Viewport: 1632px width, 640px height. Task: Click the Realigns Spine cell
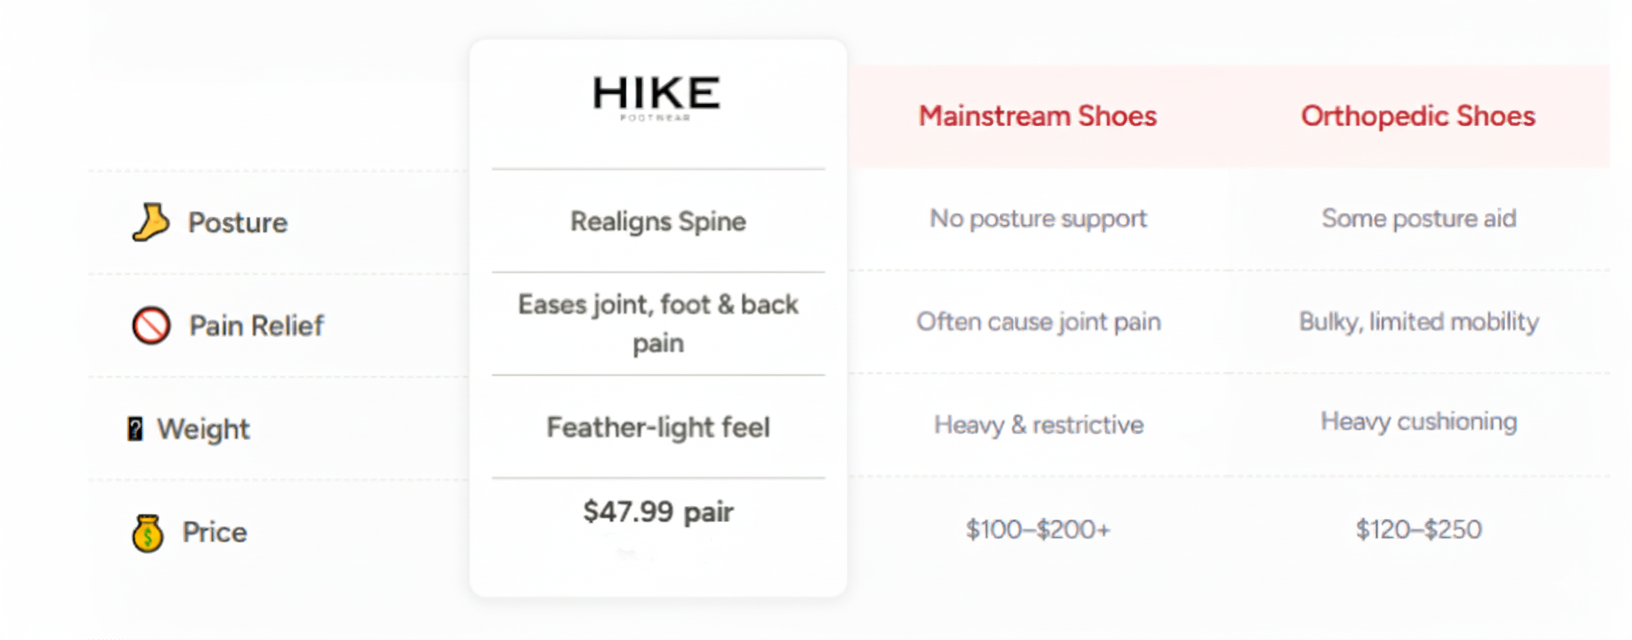point(658,221)
